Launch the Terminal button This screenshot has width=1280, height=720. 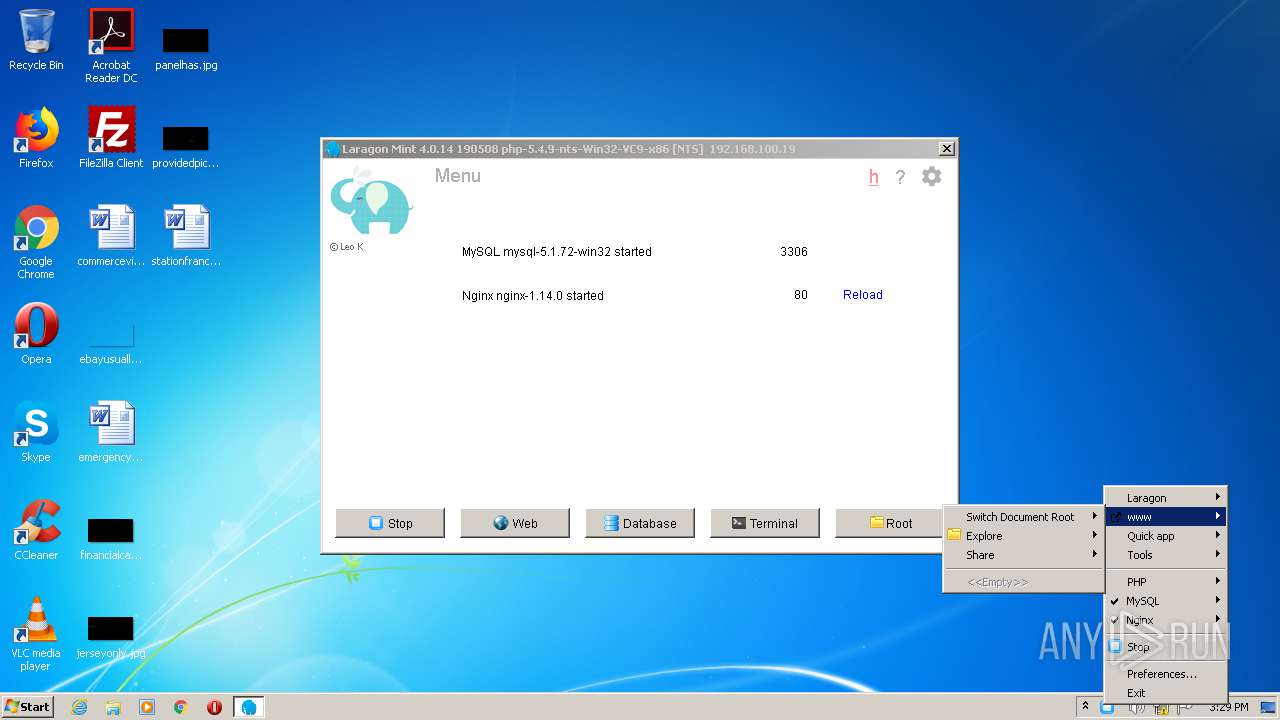tap(765, 523)
